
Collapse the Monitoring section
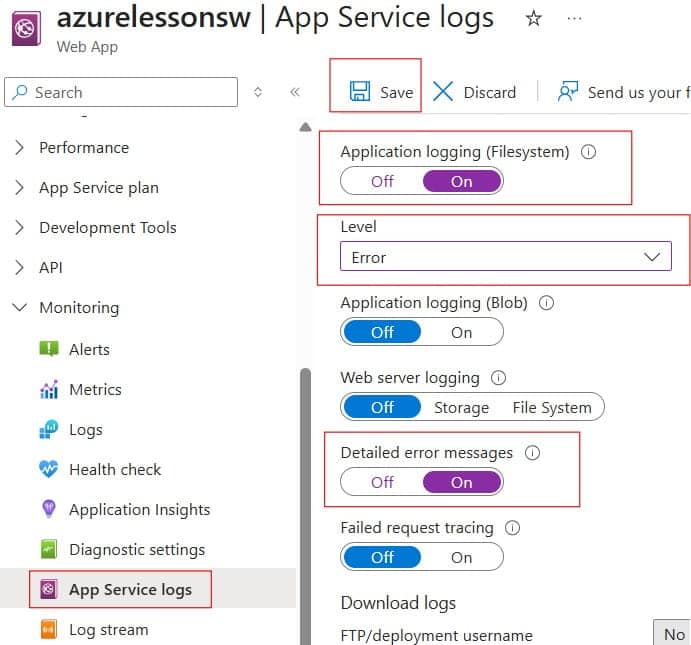point(19,307)
